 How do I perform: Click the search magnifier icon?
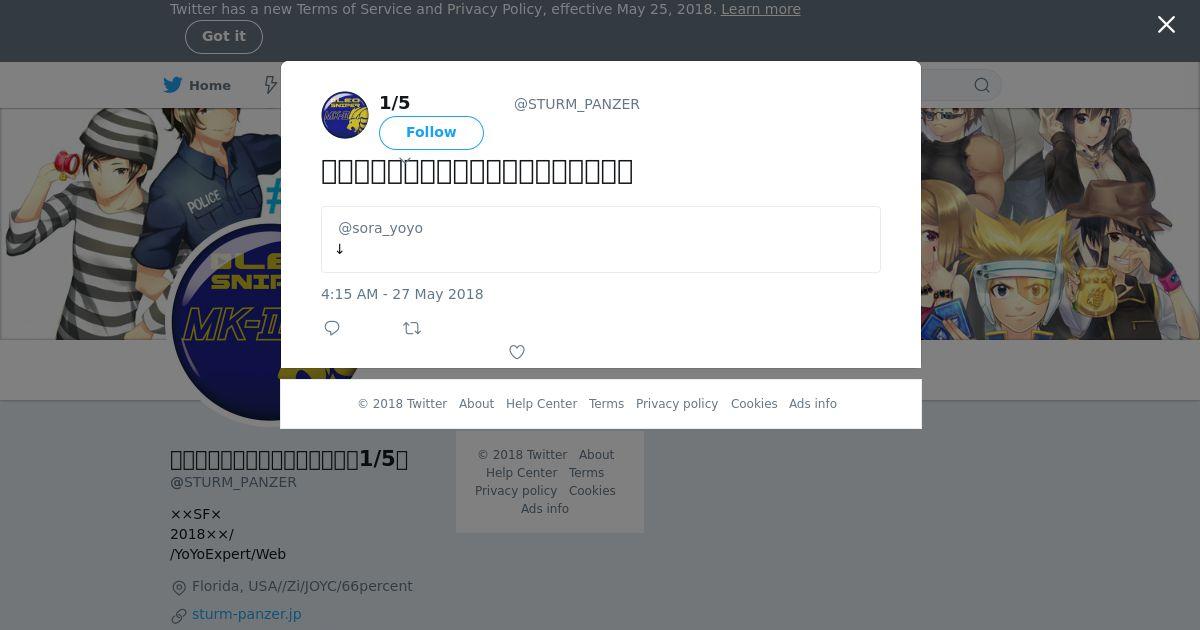982,85
